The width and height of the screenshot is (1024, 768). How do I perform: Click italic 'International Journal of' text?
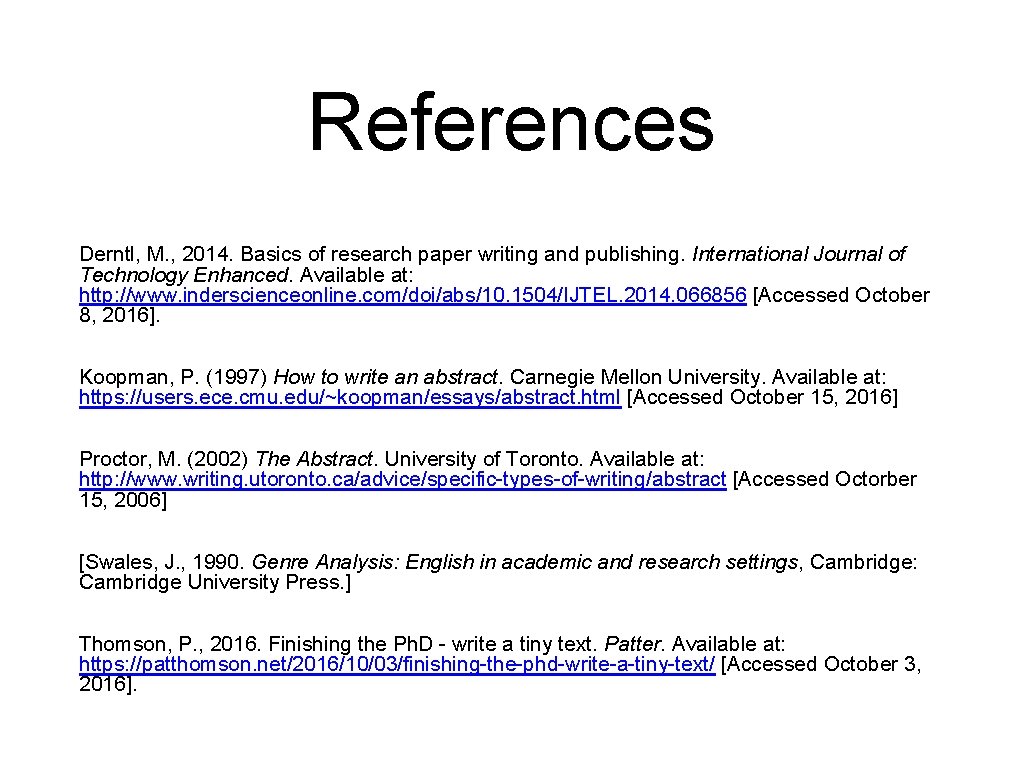coord(799,254)
